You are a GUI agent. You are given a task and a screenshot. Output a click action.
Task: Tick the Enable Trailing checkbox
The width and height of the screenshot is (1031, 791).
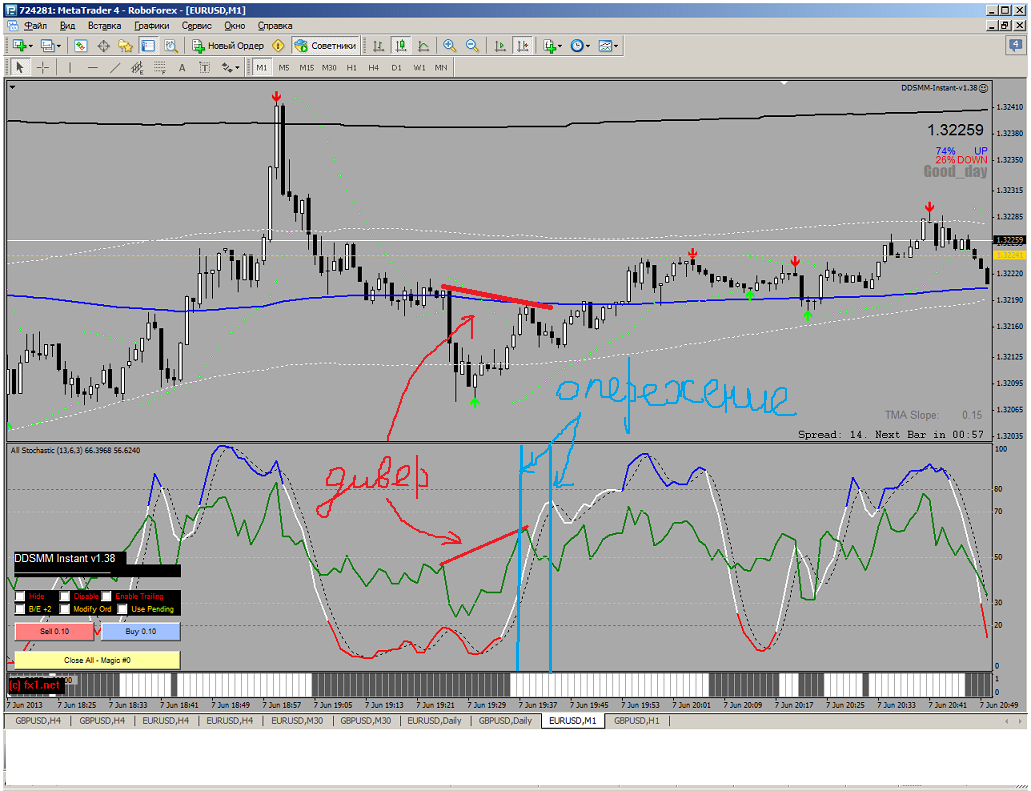click(107, 596)
